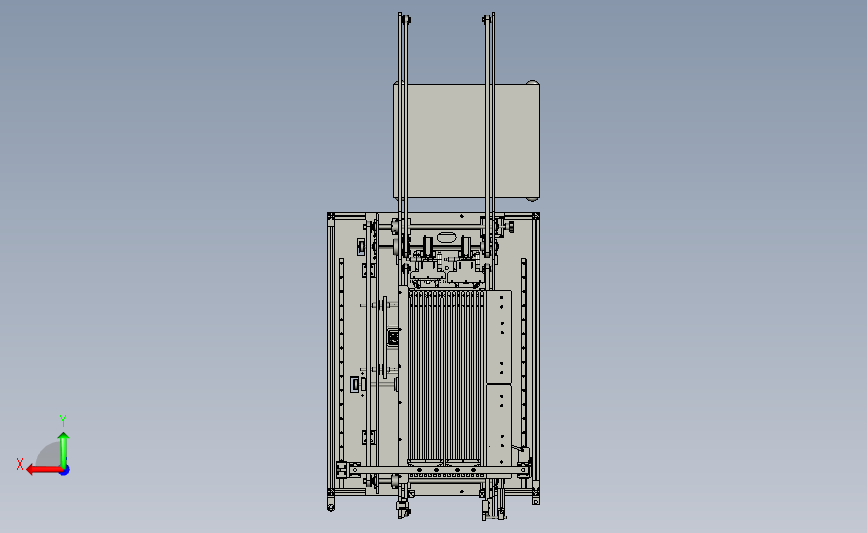
Task: Click the blue Z origin ball of triad
Action: click(65, 471)
